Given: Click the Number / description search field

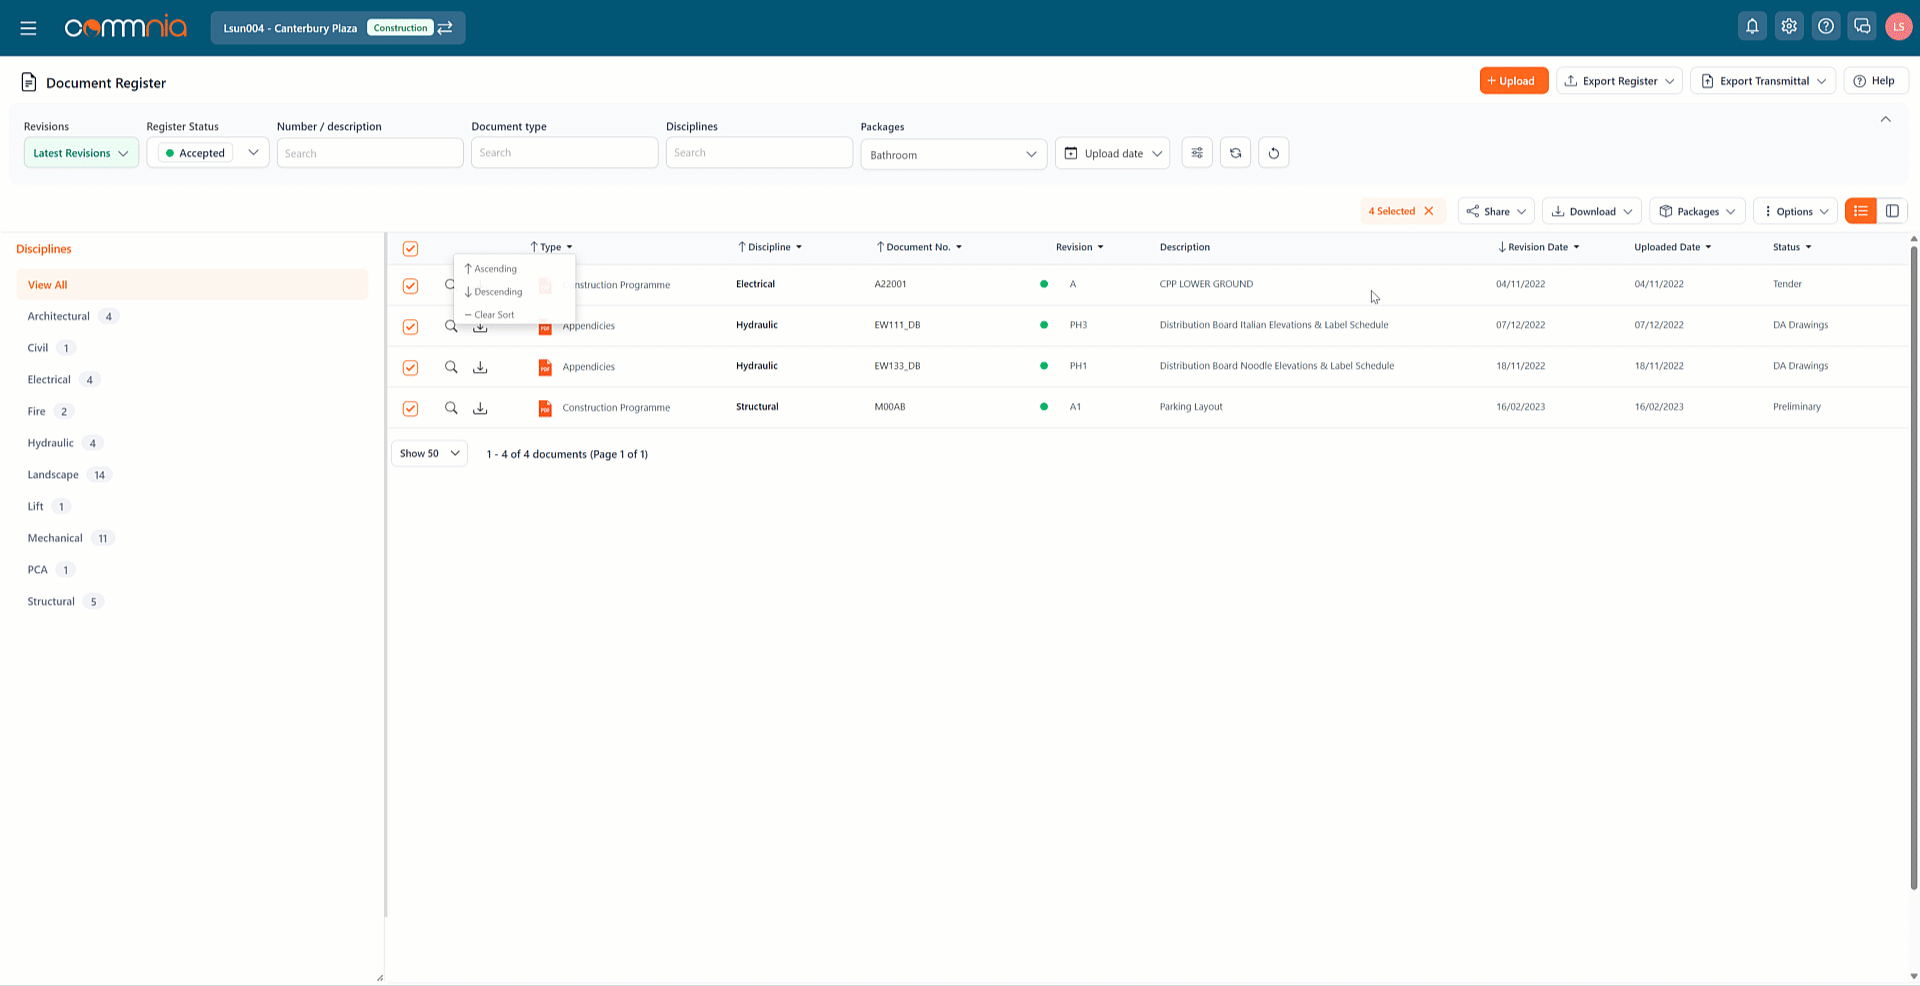Looking at the screenshot, I should point(370,153).
